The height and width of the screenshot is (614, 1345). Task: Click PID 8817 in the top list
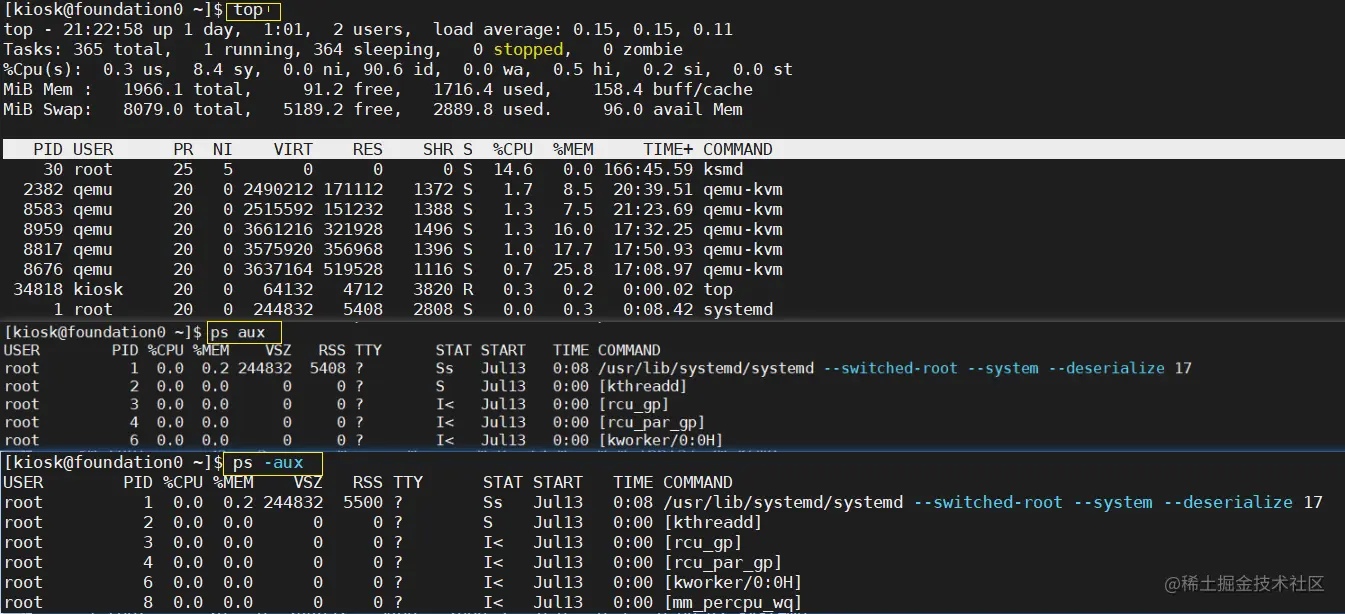tap(43, 249)
